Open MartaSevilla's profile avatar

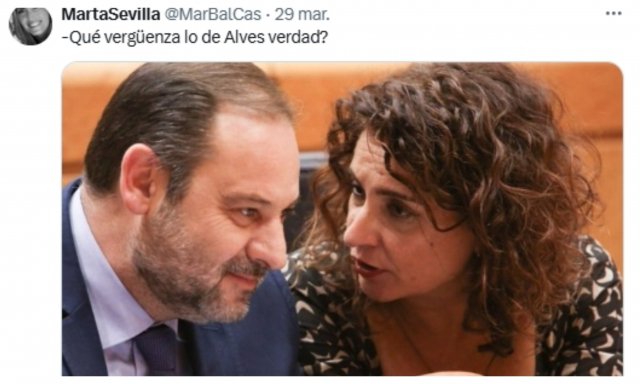tap(30, 26)
